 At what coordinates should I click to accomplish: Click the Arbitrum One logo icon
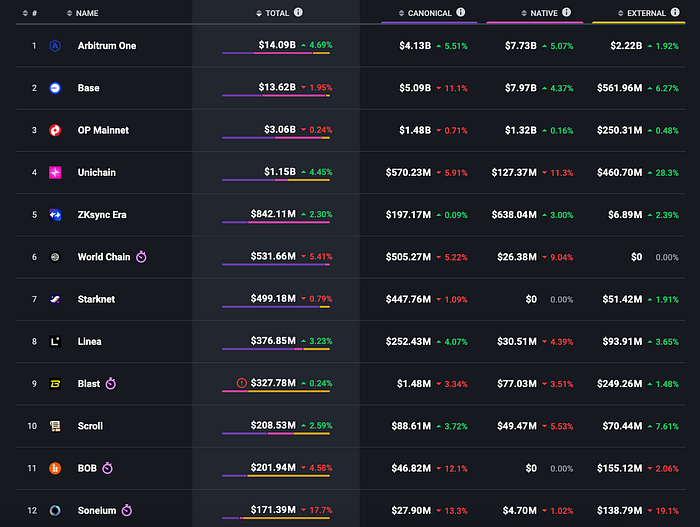(x=55, y=46)
